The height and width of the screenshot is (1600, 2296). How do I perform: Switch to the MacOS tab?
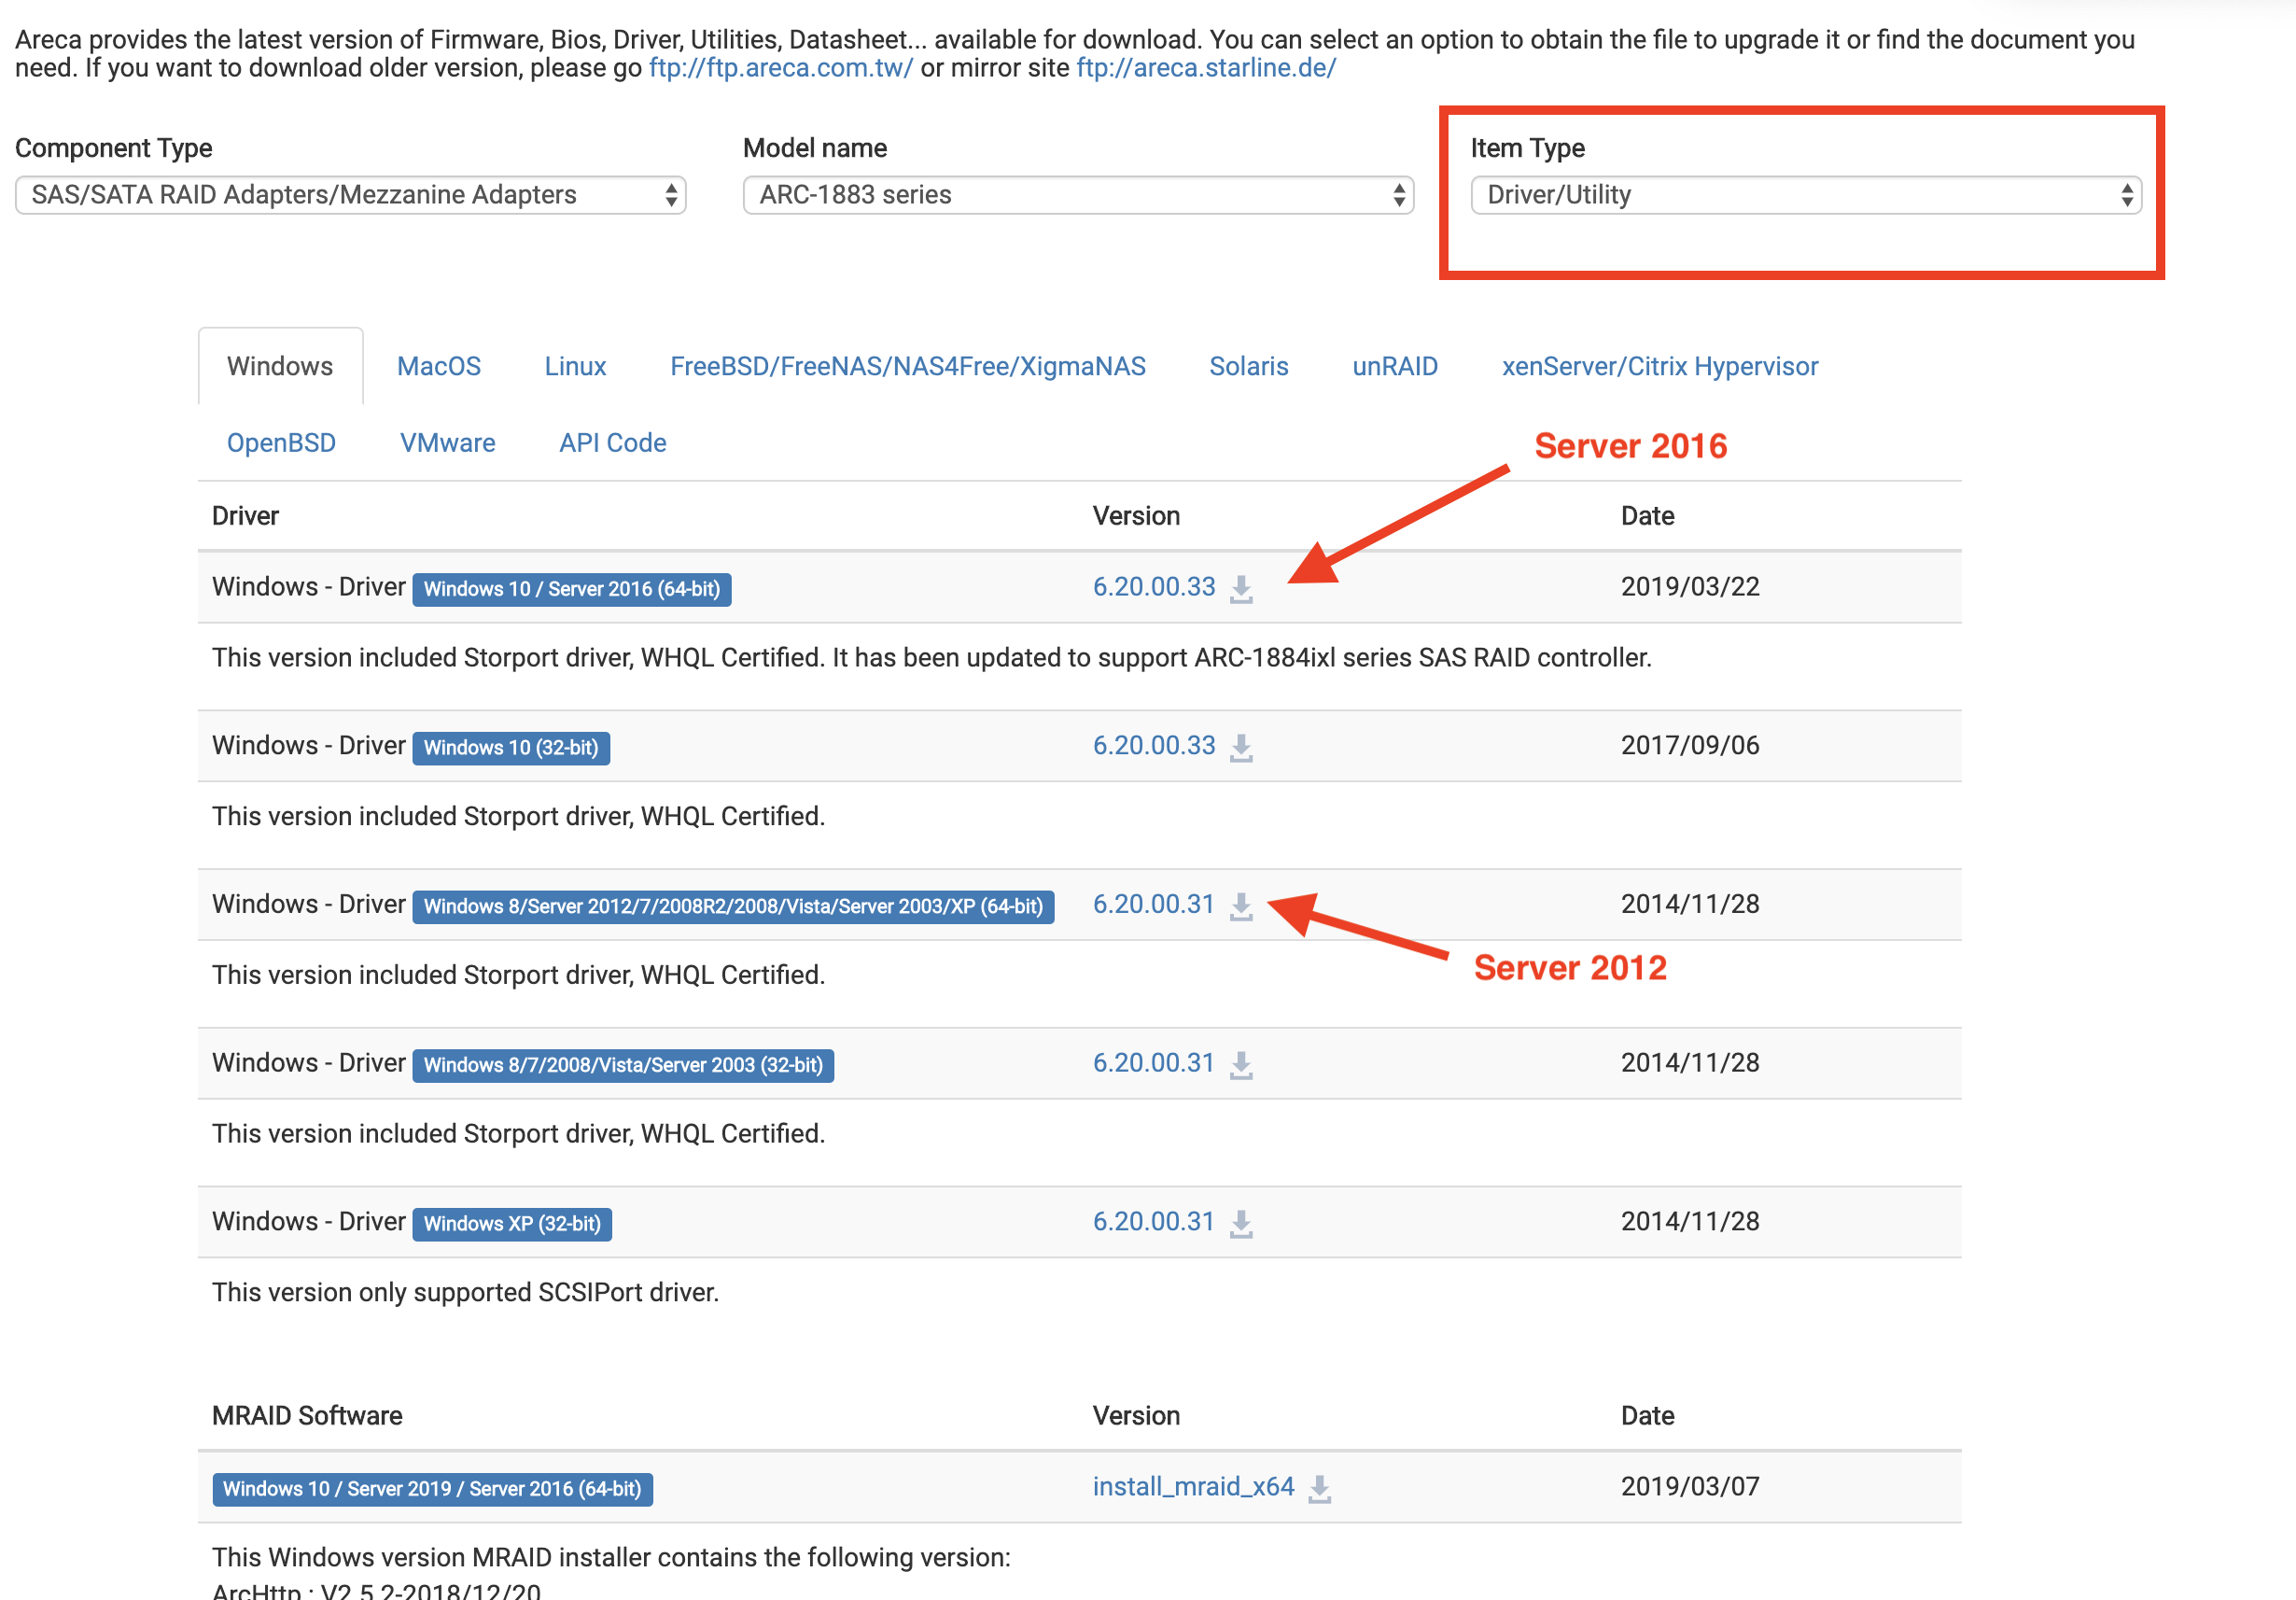point(439,366)
